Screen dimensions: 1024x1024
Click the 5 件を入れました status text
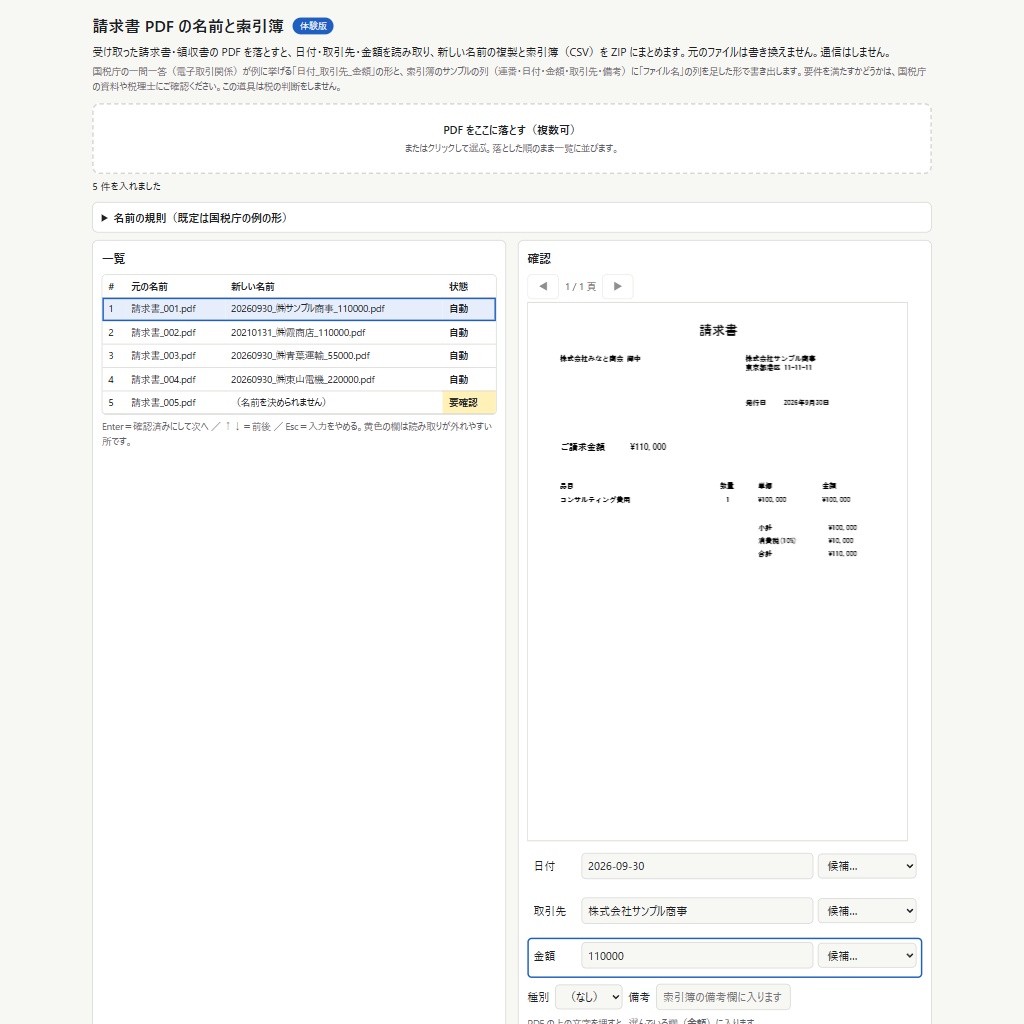(x=127, y=186)
